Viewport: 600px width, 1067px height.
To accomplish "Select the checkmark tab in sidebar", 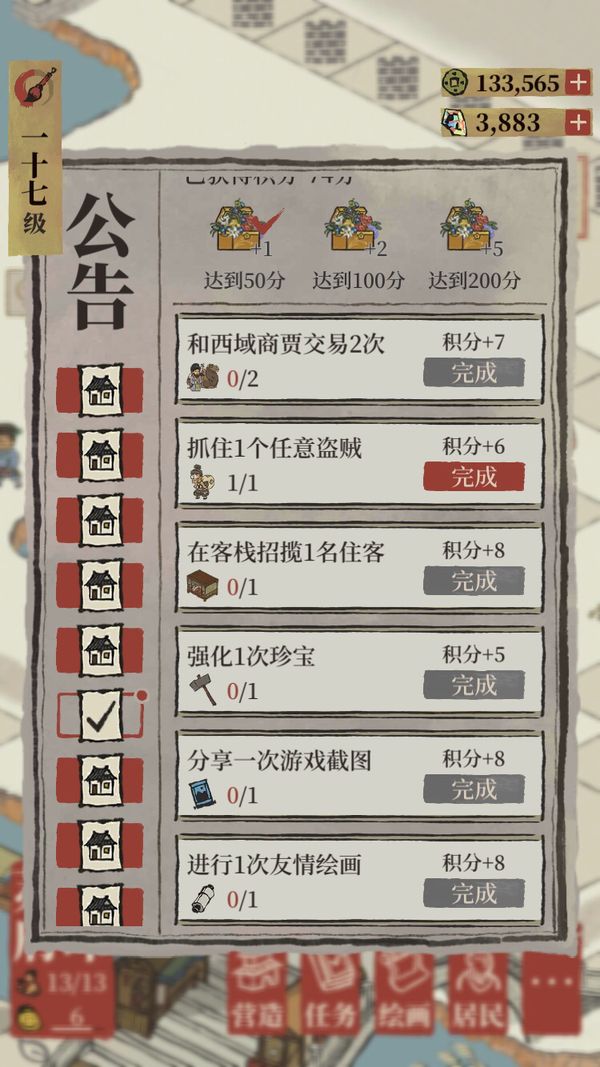I will tap(101, 715).
